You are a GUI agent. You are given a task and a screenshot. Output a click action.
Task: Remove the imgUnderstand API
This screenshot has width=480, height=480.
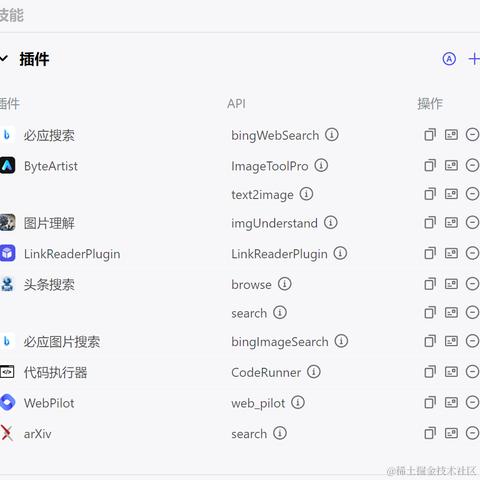click(x=472, y=223)
